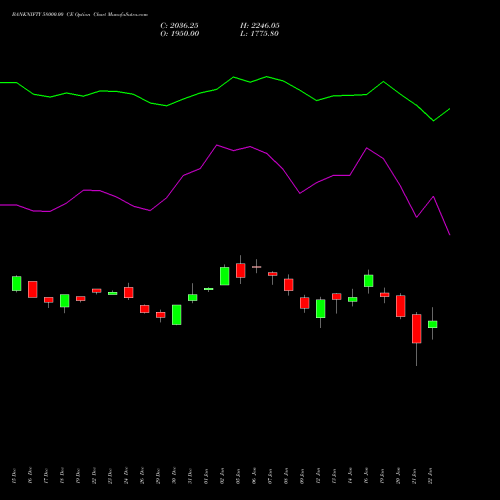500x500 pixels.
Task: Select the high value H: 2246.05
Action: pyautogui.click(x=260, y=26)
